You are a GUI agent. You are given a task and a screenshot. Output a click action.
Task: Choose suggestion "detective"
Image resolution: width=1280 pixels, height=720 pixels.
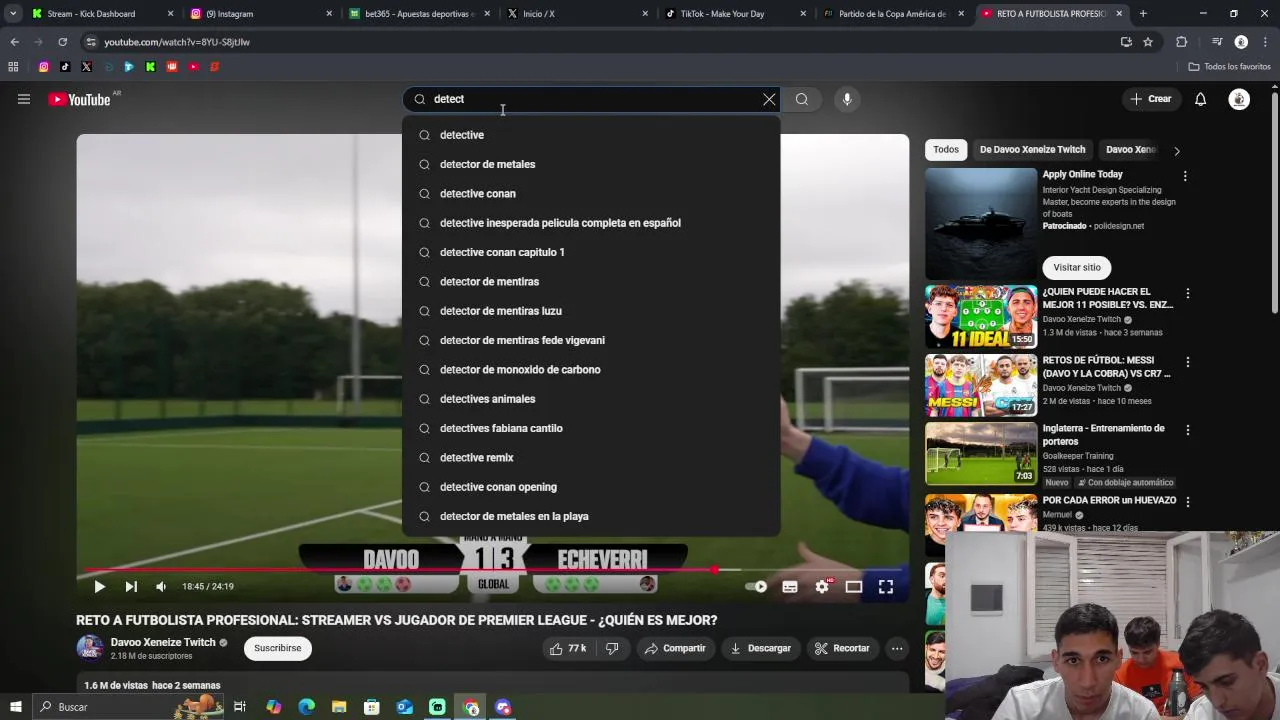coord(591,135)
